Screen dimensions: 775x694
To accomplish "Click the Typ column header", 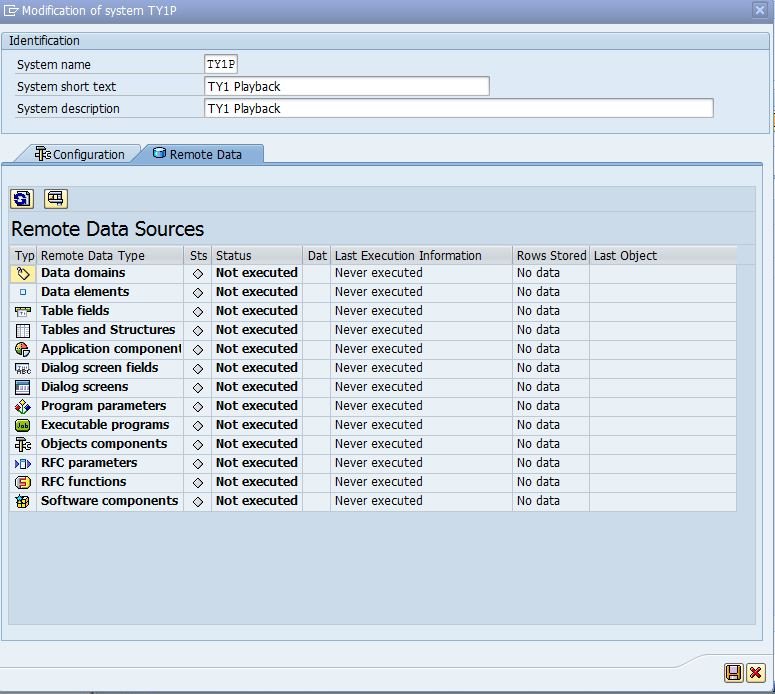I will (23, 255).
